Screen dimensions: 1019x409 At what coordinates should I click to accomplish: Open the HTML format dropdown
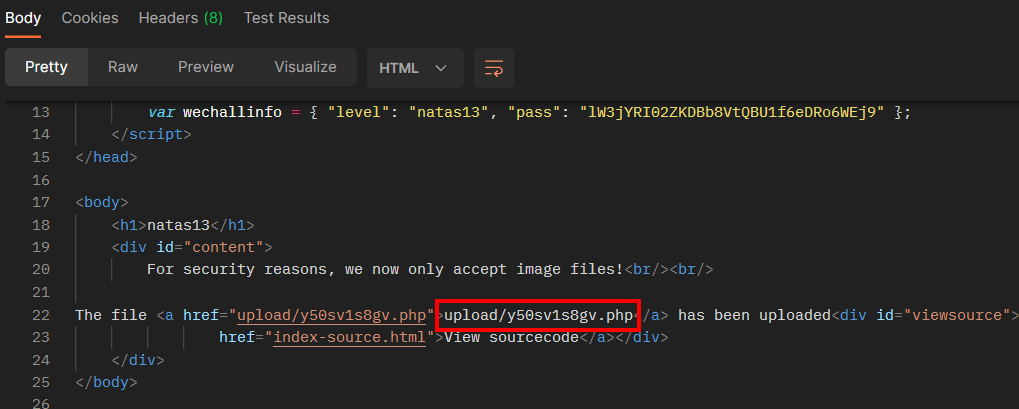coord(413,68)
